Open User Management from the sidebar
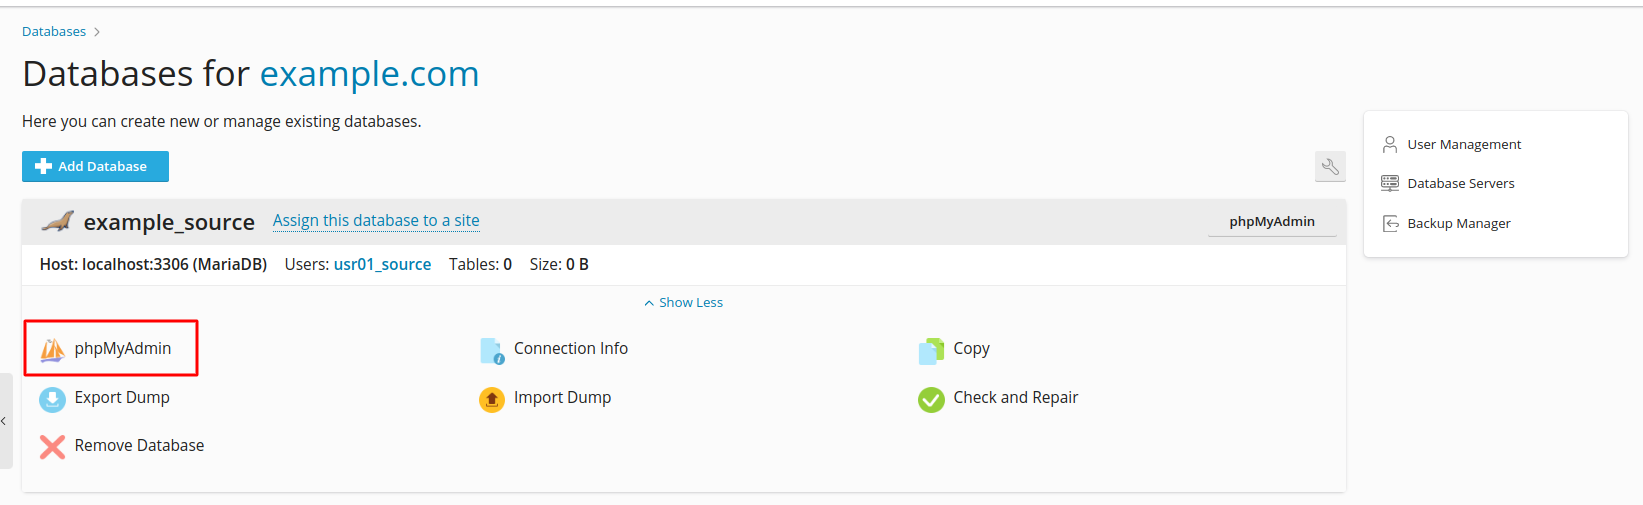The width and height of the screenshot is (1643, 505). (x=1463, y=145)
